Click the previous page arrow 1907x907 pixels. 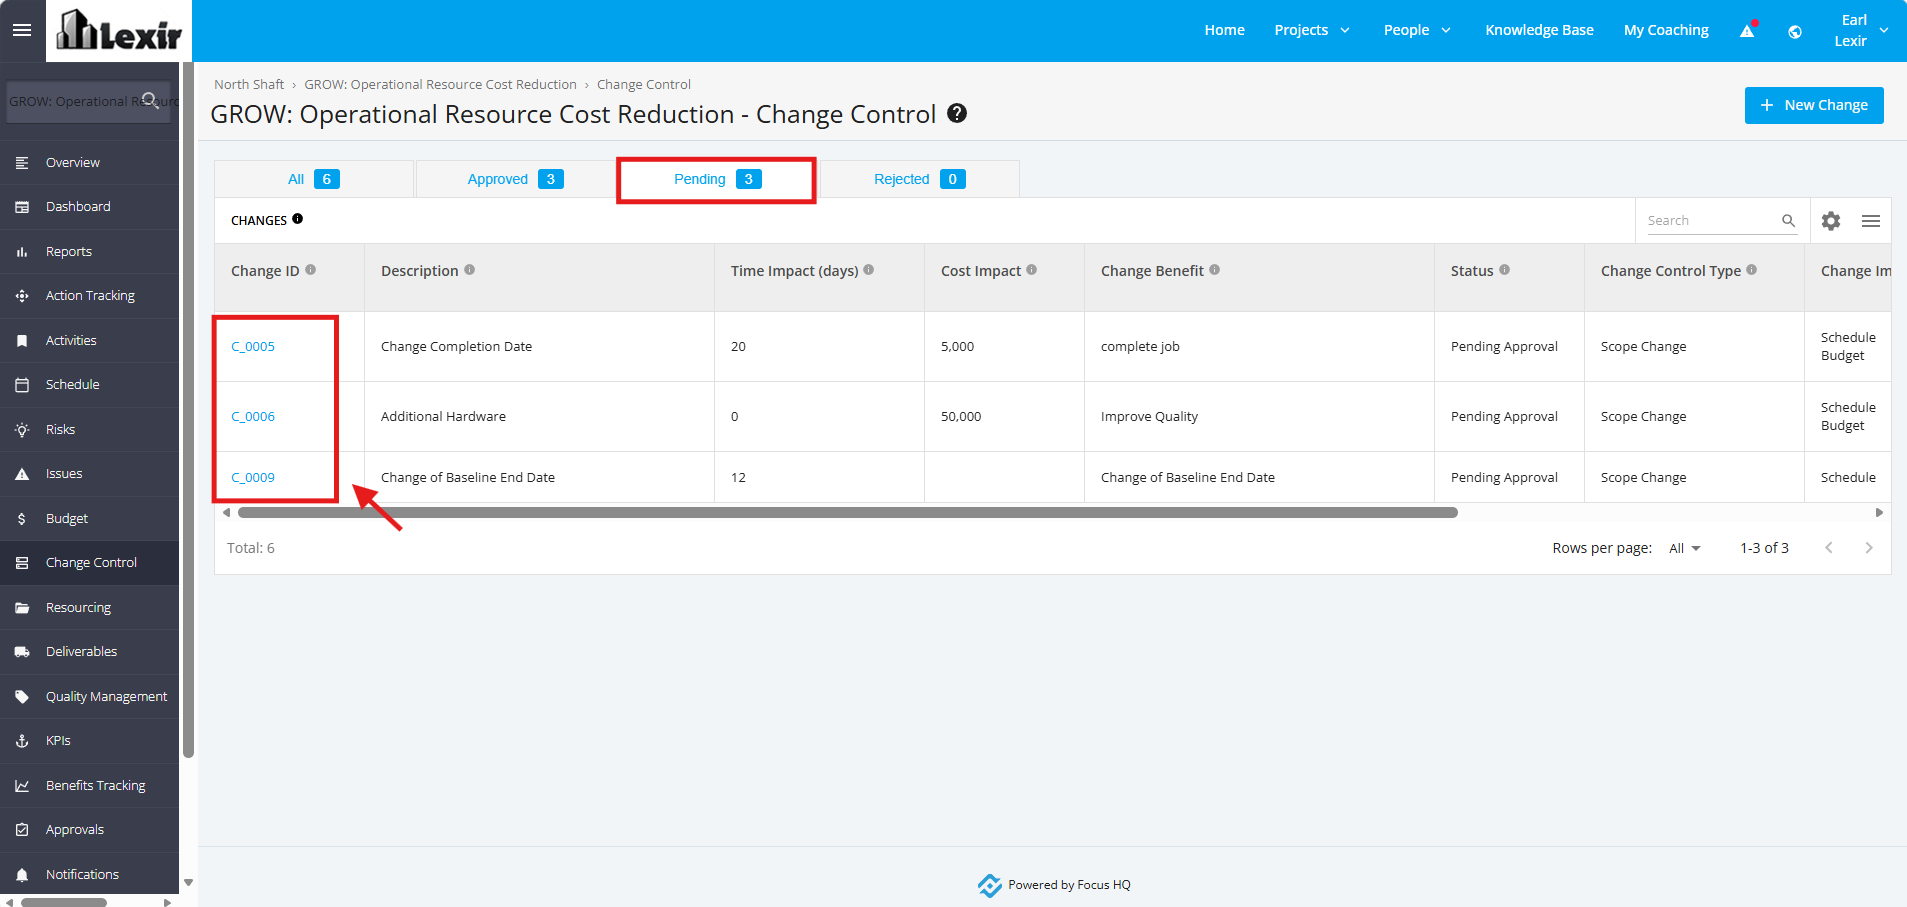coord(1829,548)
